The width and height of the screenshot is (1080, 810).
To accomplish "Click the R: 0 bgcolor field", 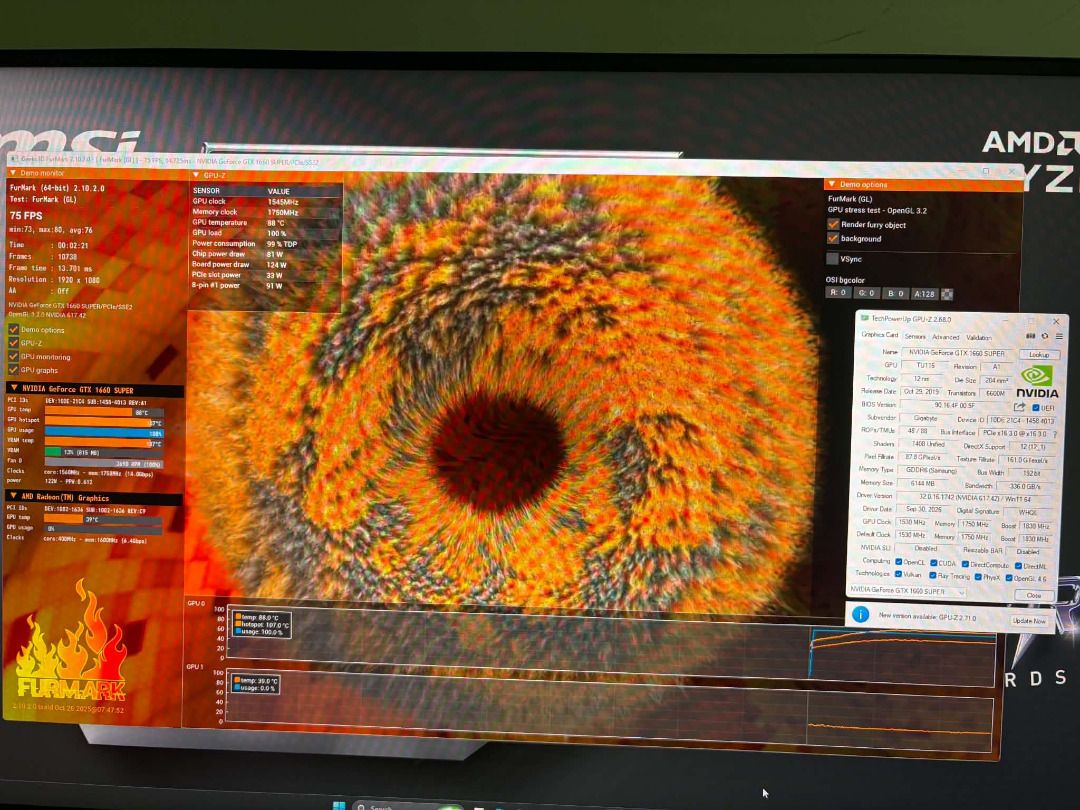I will tap(838, 293).
